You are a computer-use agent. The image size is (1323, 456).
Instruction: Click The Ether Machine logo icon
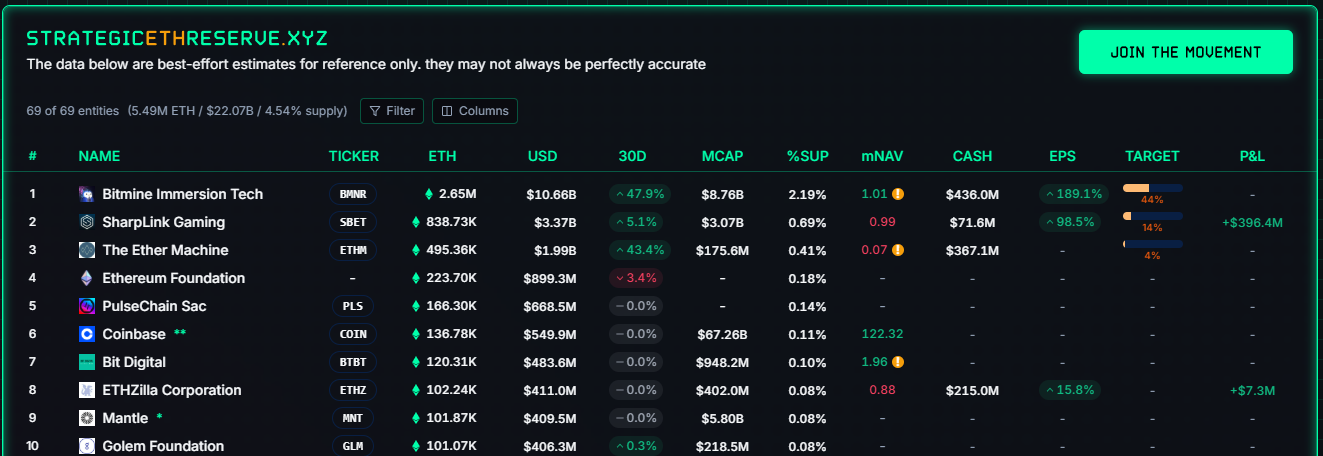[x=86, y=250]
